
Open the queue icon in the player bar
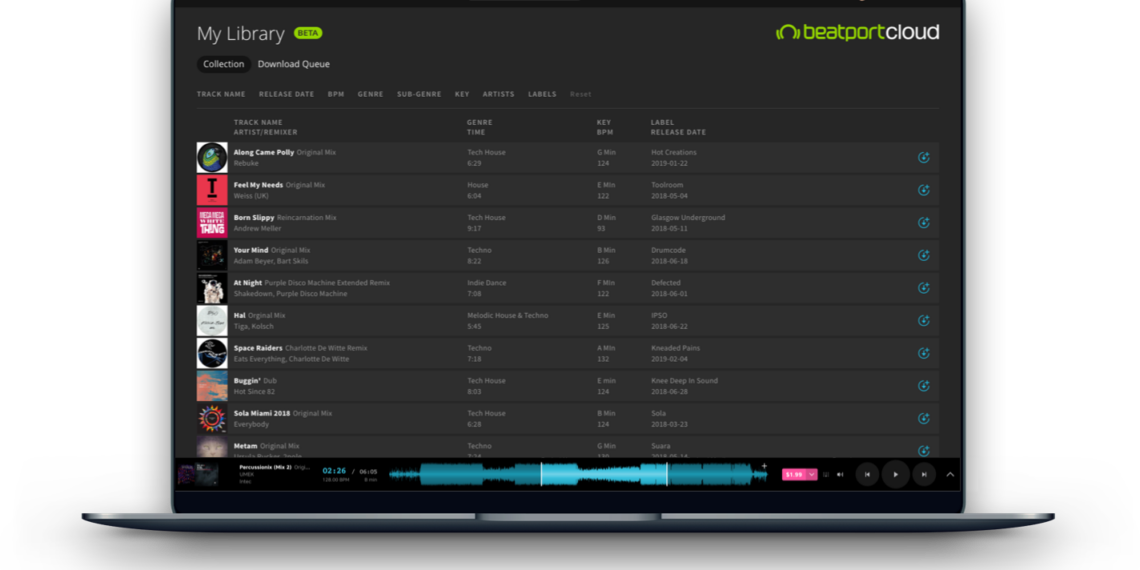pos(826,474)
